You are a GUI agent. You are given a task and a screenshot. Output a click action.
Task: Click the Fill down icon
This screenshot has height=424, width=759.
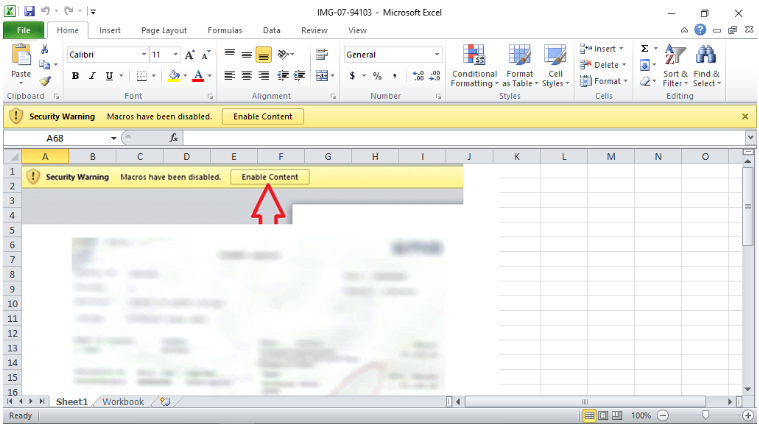pyautogui.click(x=645, y=65)
